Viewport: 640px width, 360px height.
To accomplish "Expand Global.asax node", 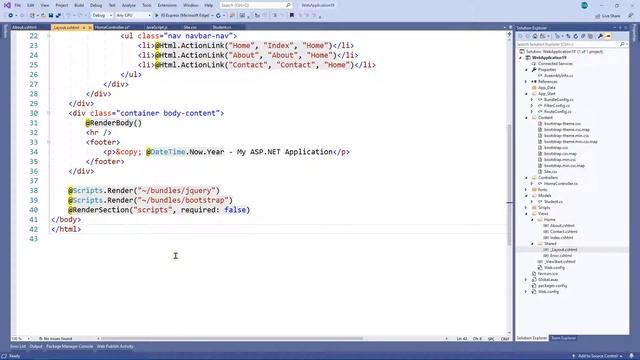I will click(x=526, y=280).
